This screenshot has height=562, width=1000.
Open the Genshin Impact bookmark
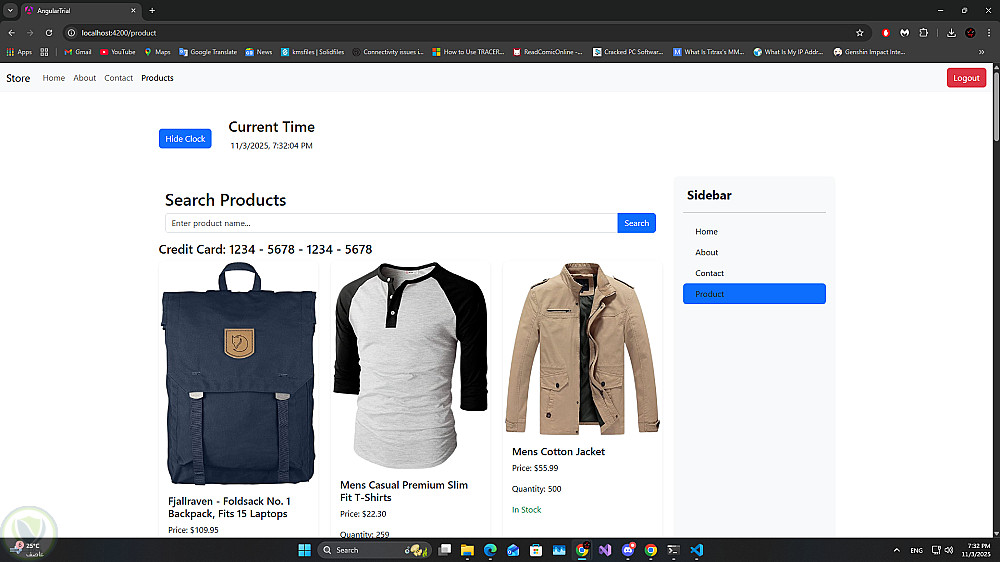869,52
